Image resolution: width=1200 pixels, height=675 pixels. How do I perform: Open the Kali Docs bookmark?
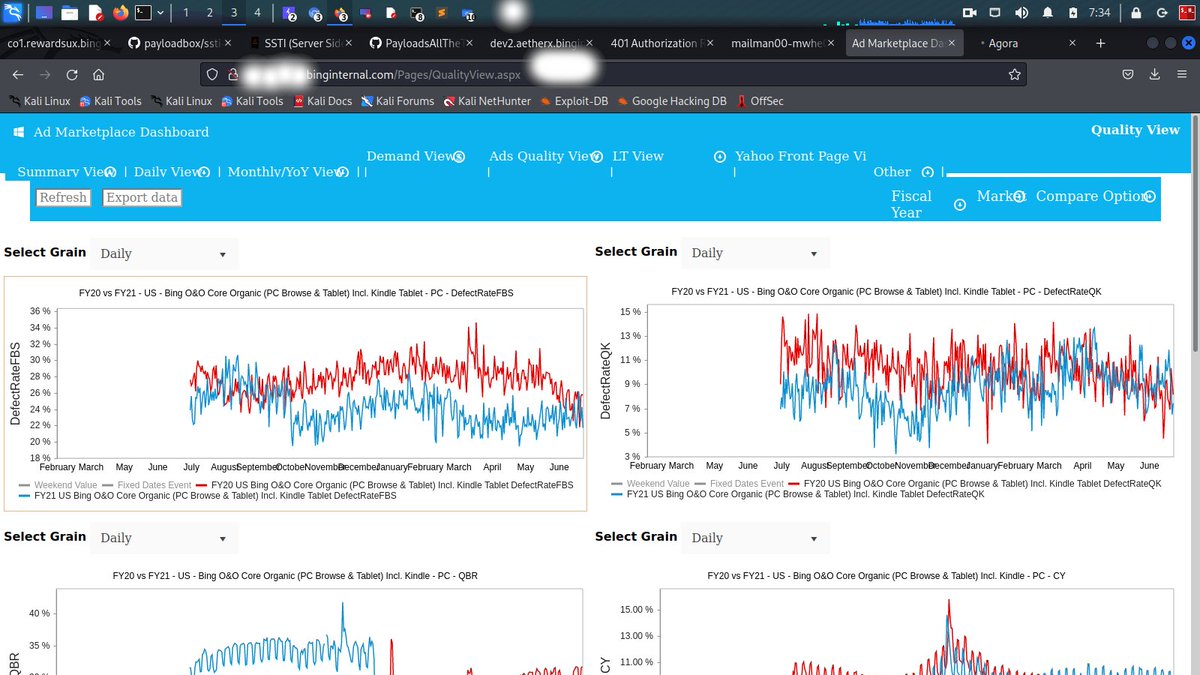(322, 101)
